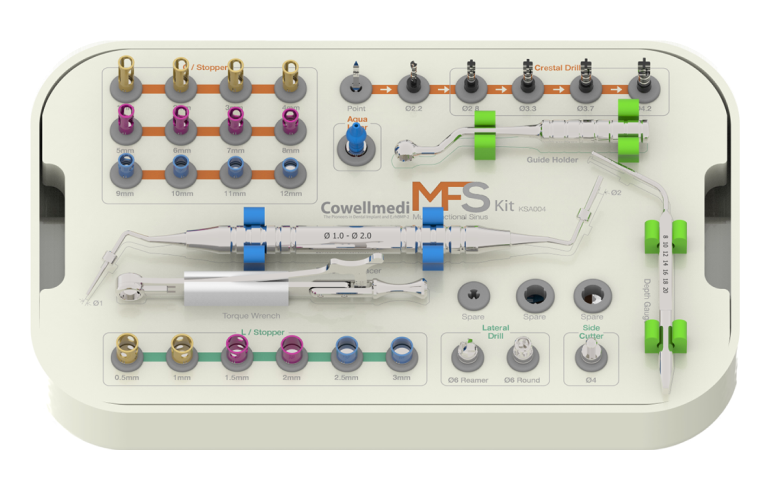Screen dimensions: 770x490
Task: Click the blue Aqua Lifter
Action: (x=352, y=143)
